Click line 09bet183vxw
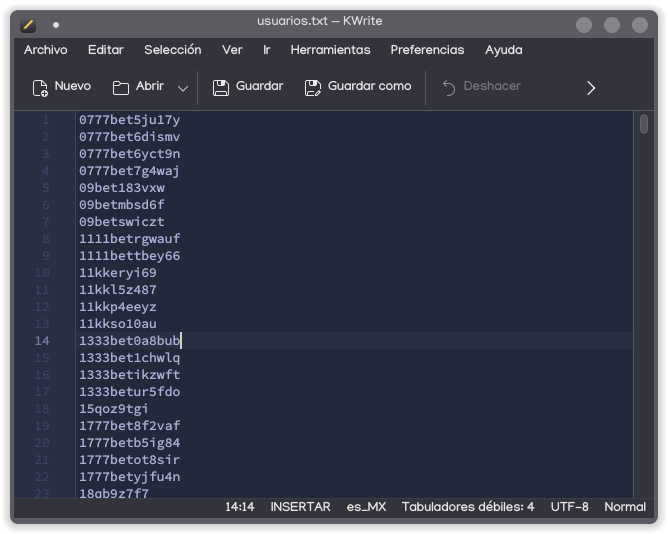 pyautogui.click(x=122, y=188)
